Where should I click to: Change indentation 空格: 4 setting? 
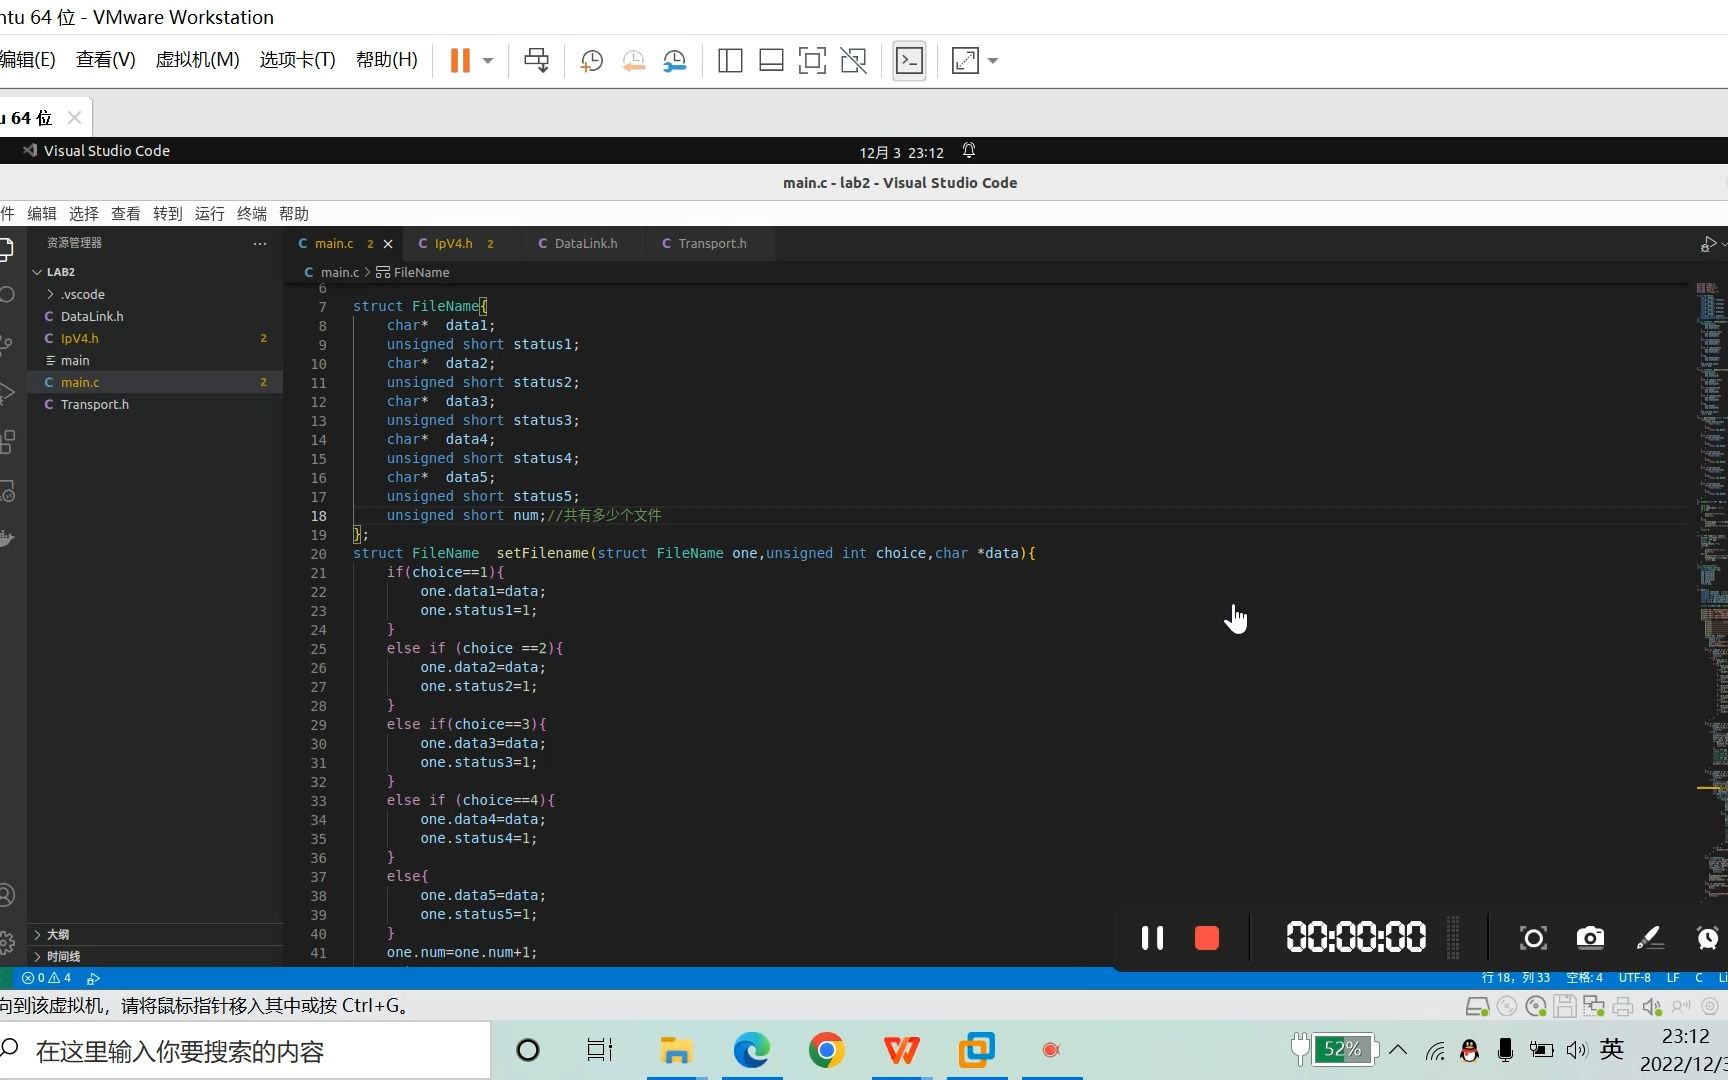(1585, 978)
